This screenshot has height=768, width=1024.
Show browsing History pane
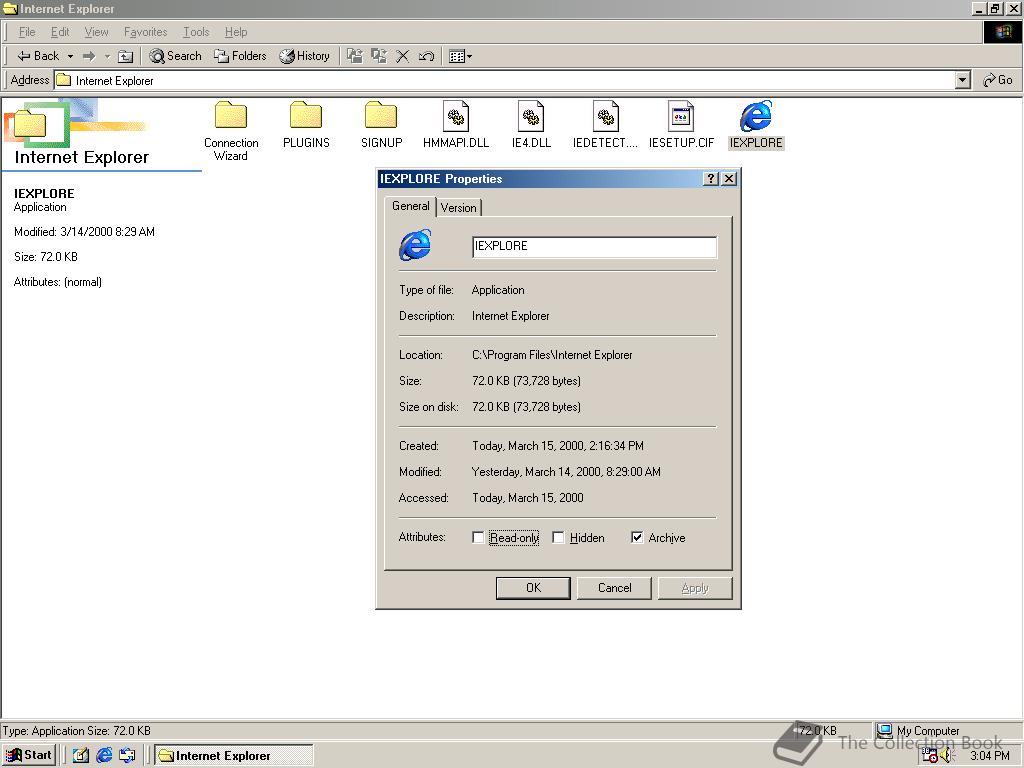point(305,56)
